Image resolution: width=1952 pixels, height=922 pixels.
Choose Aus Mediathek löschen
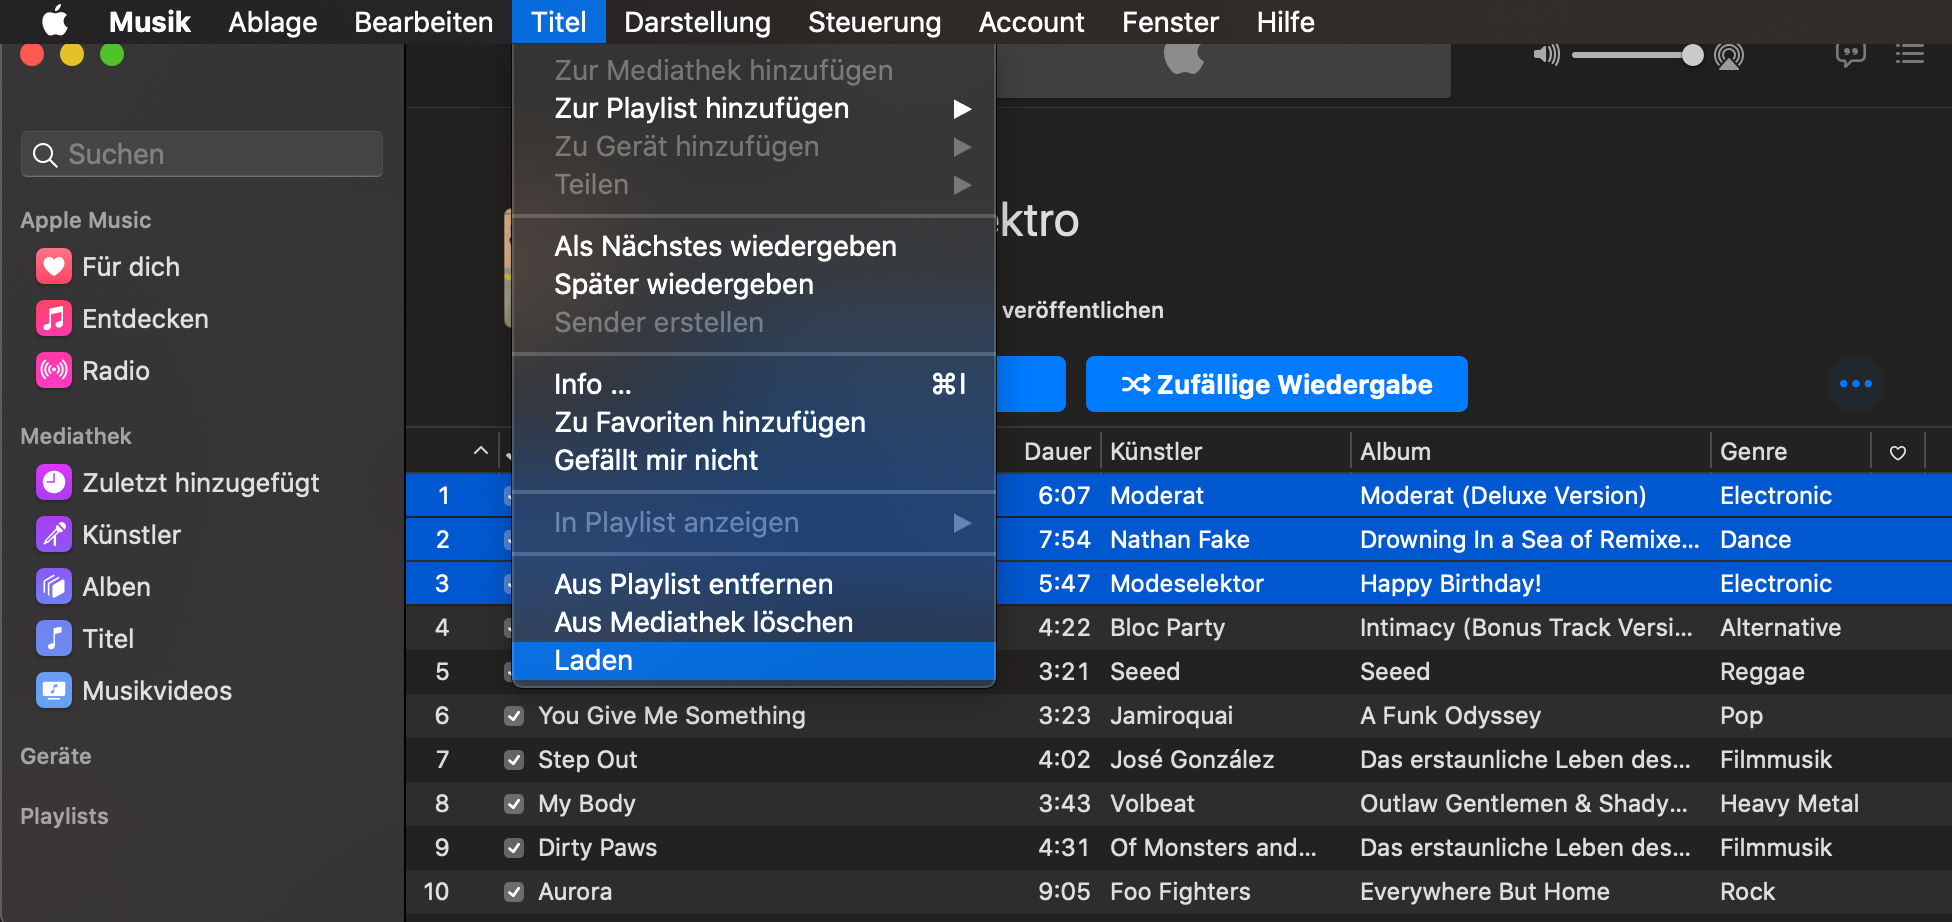754,622
